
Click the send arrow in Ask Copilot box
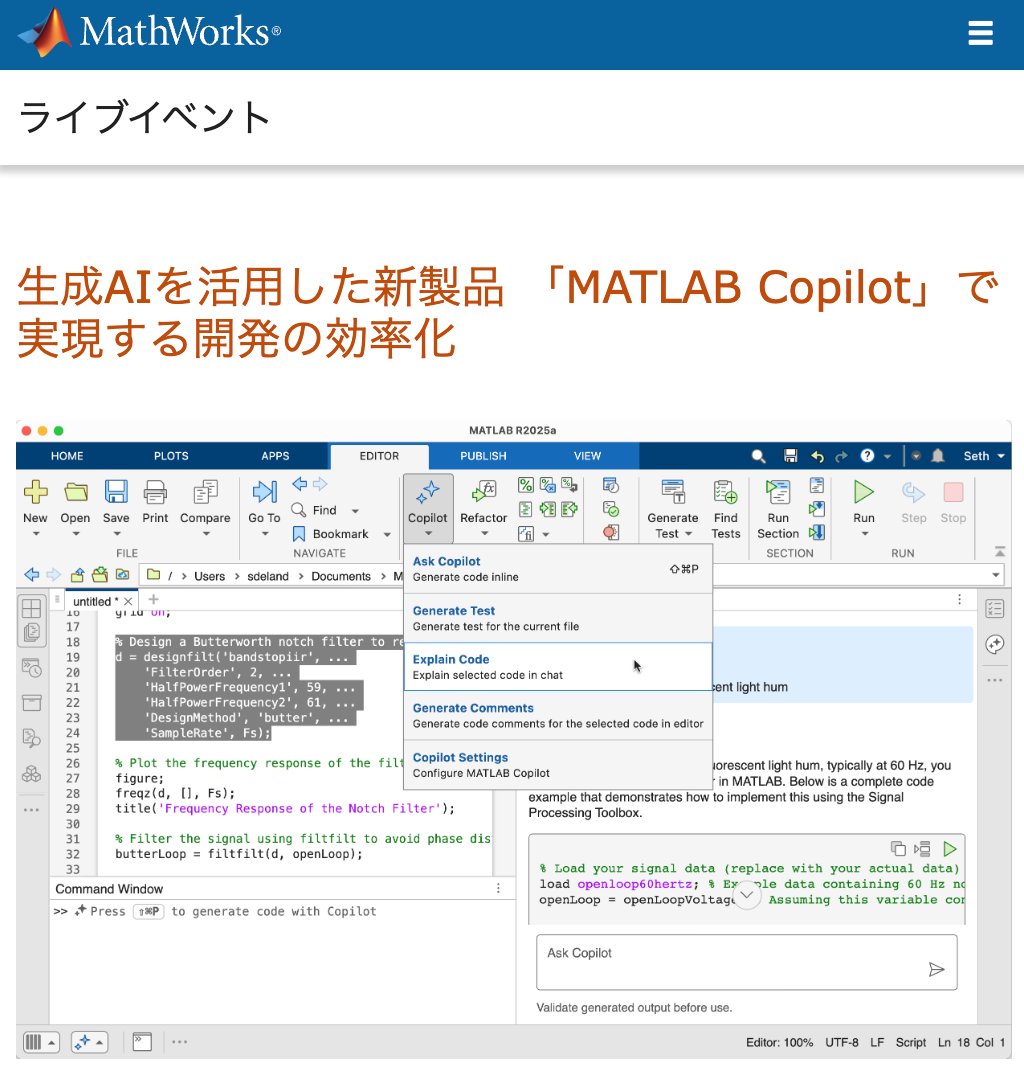[936, 969]
